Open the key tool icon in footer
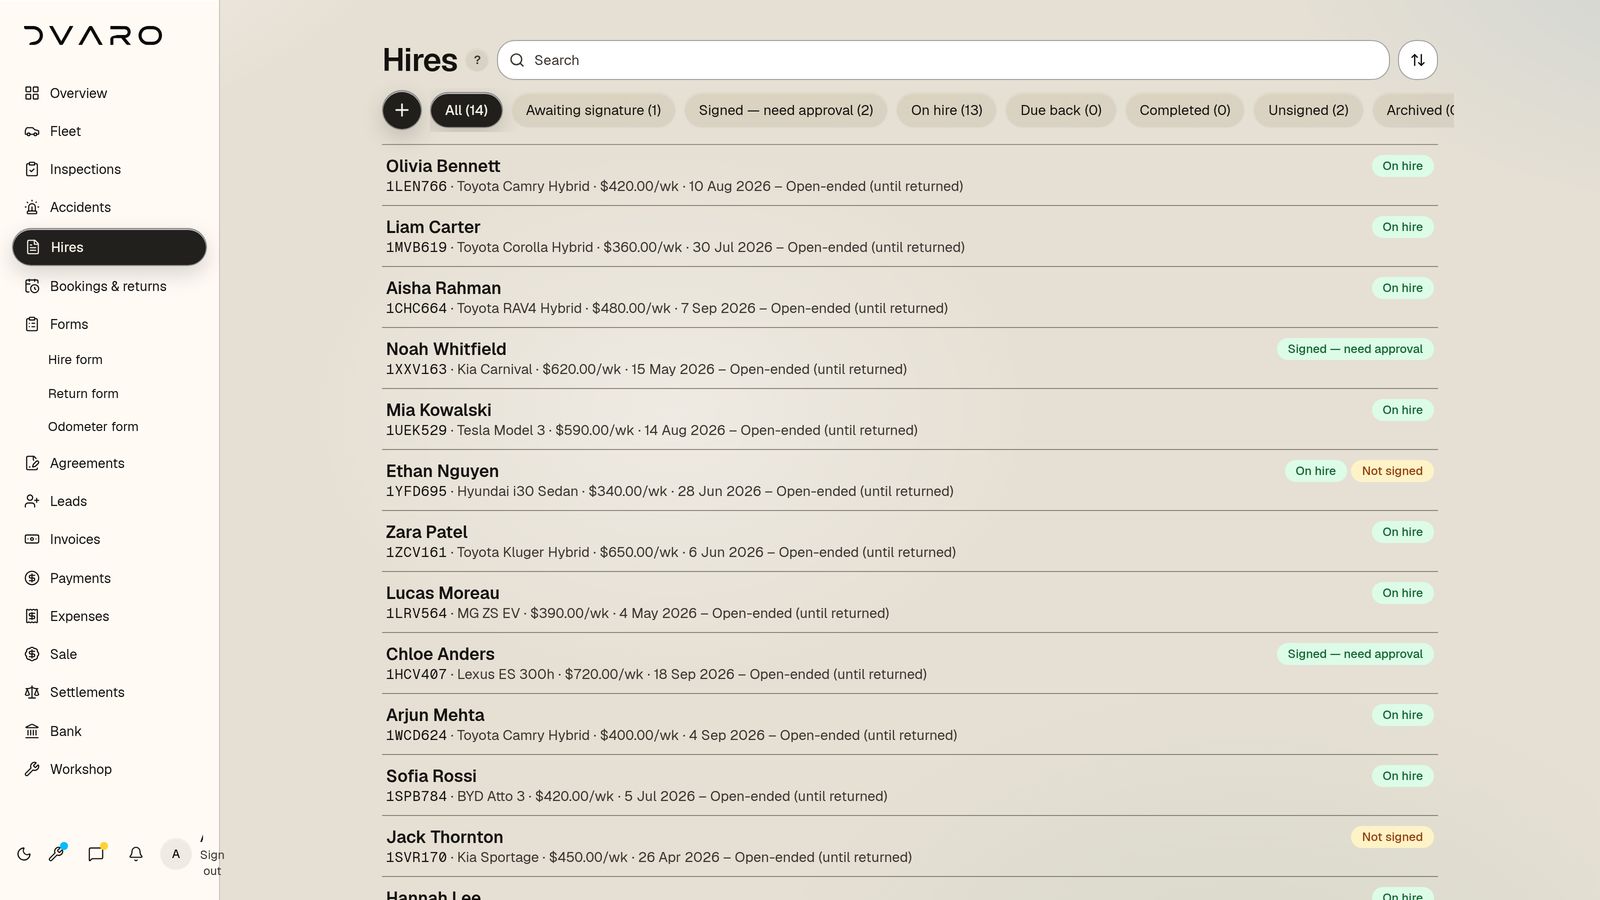 (57, 854)
